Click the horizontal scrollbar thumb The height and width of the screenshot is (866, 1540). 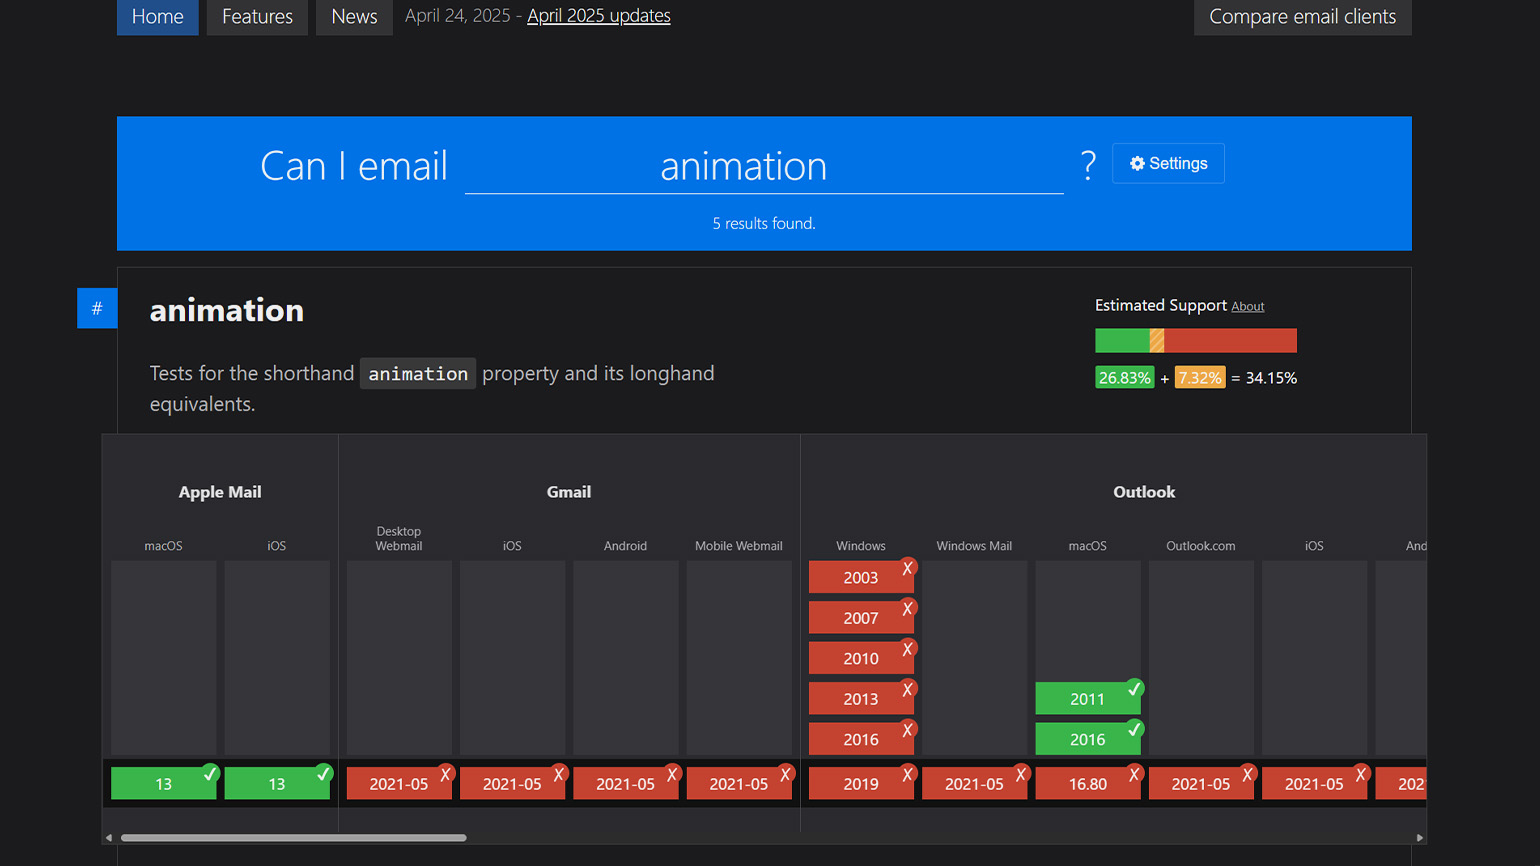(294, 838)
